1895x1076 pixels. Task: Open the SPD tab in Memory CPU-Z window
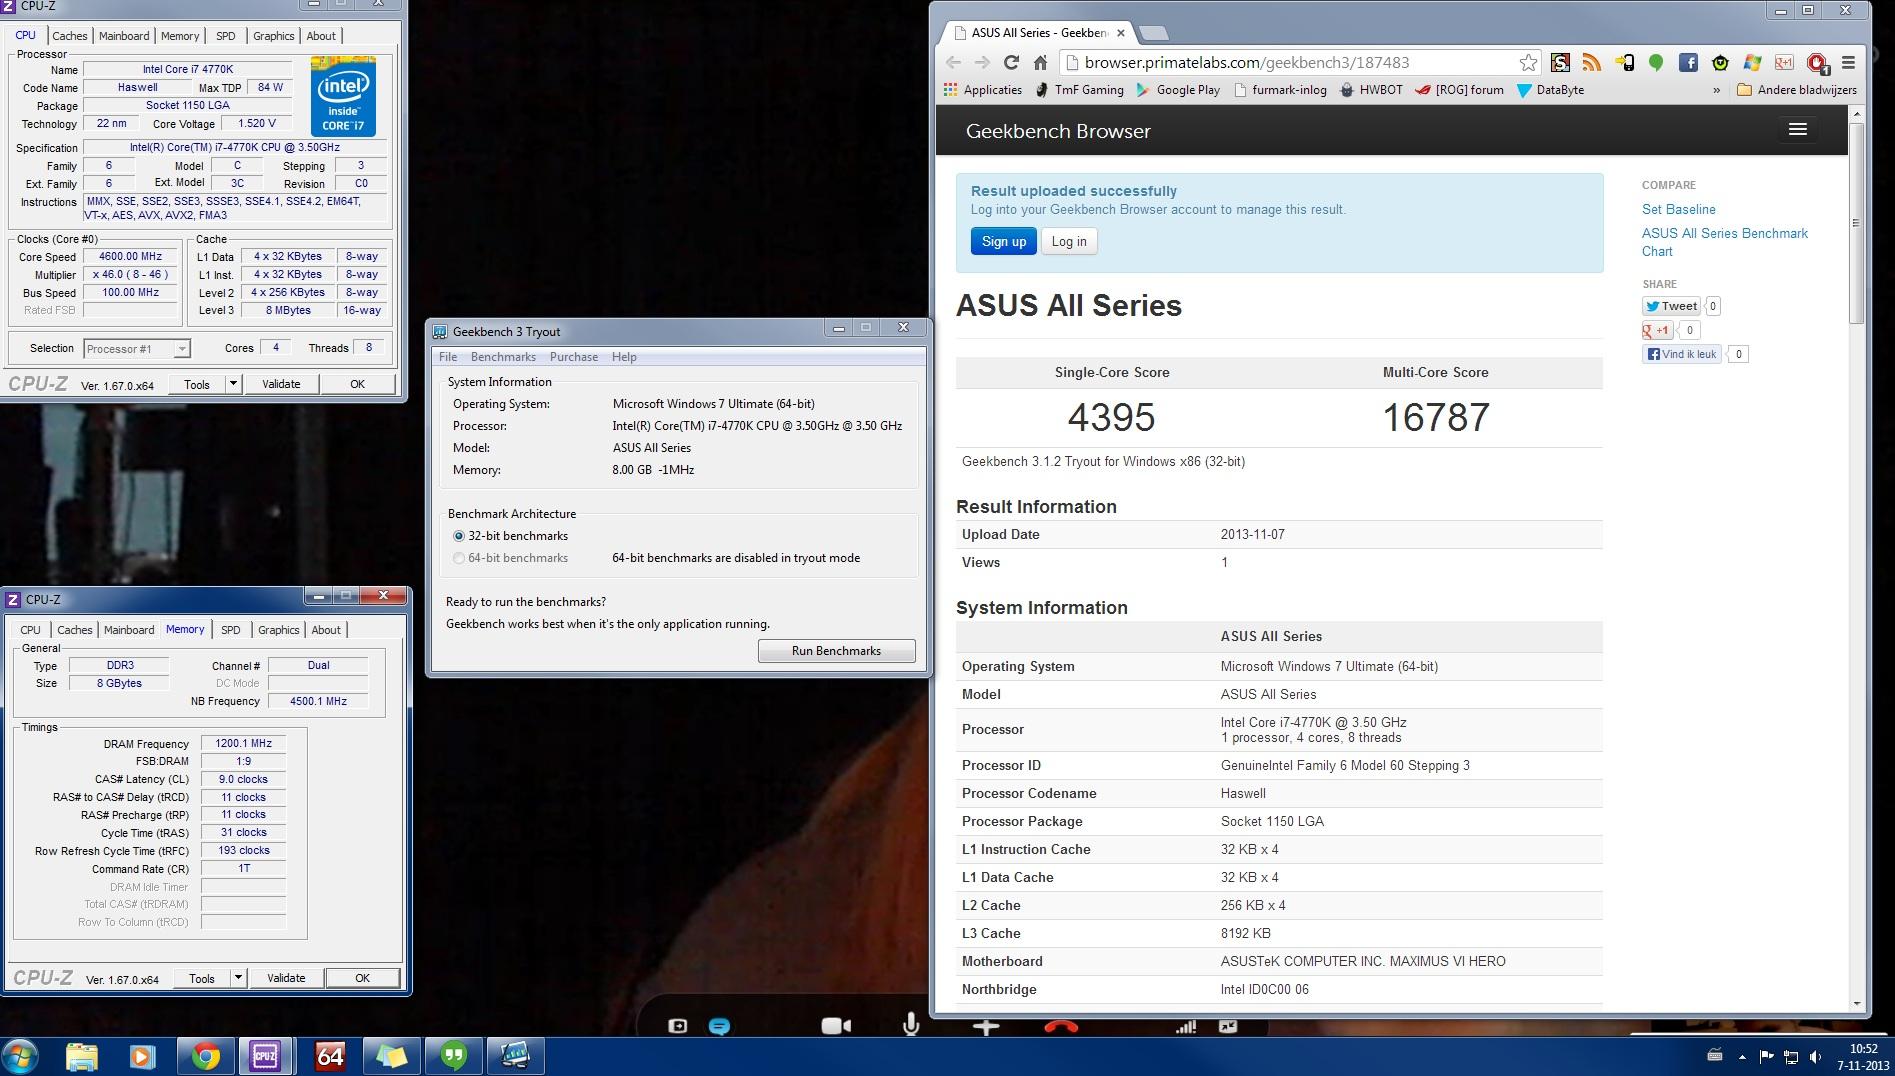tap(231, 630)
